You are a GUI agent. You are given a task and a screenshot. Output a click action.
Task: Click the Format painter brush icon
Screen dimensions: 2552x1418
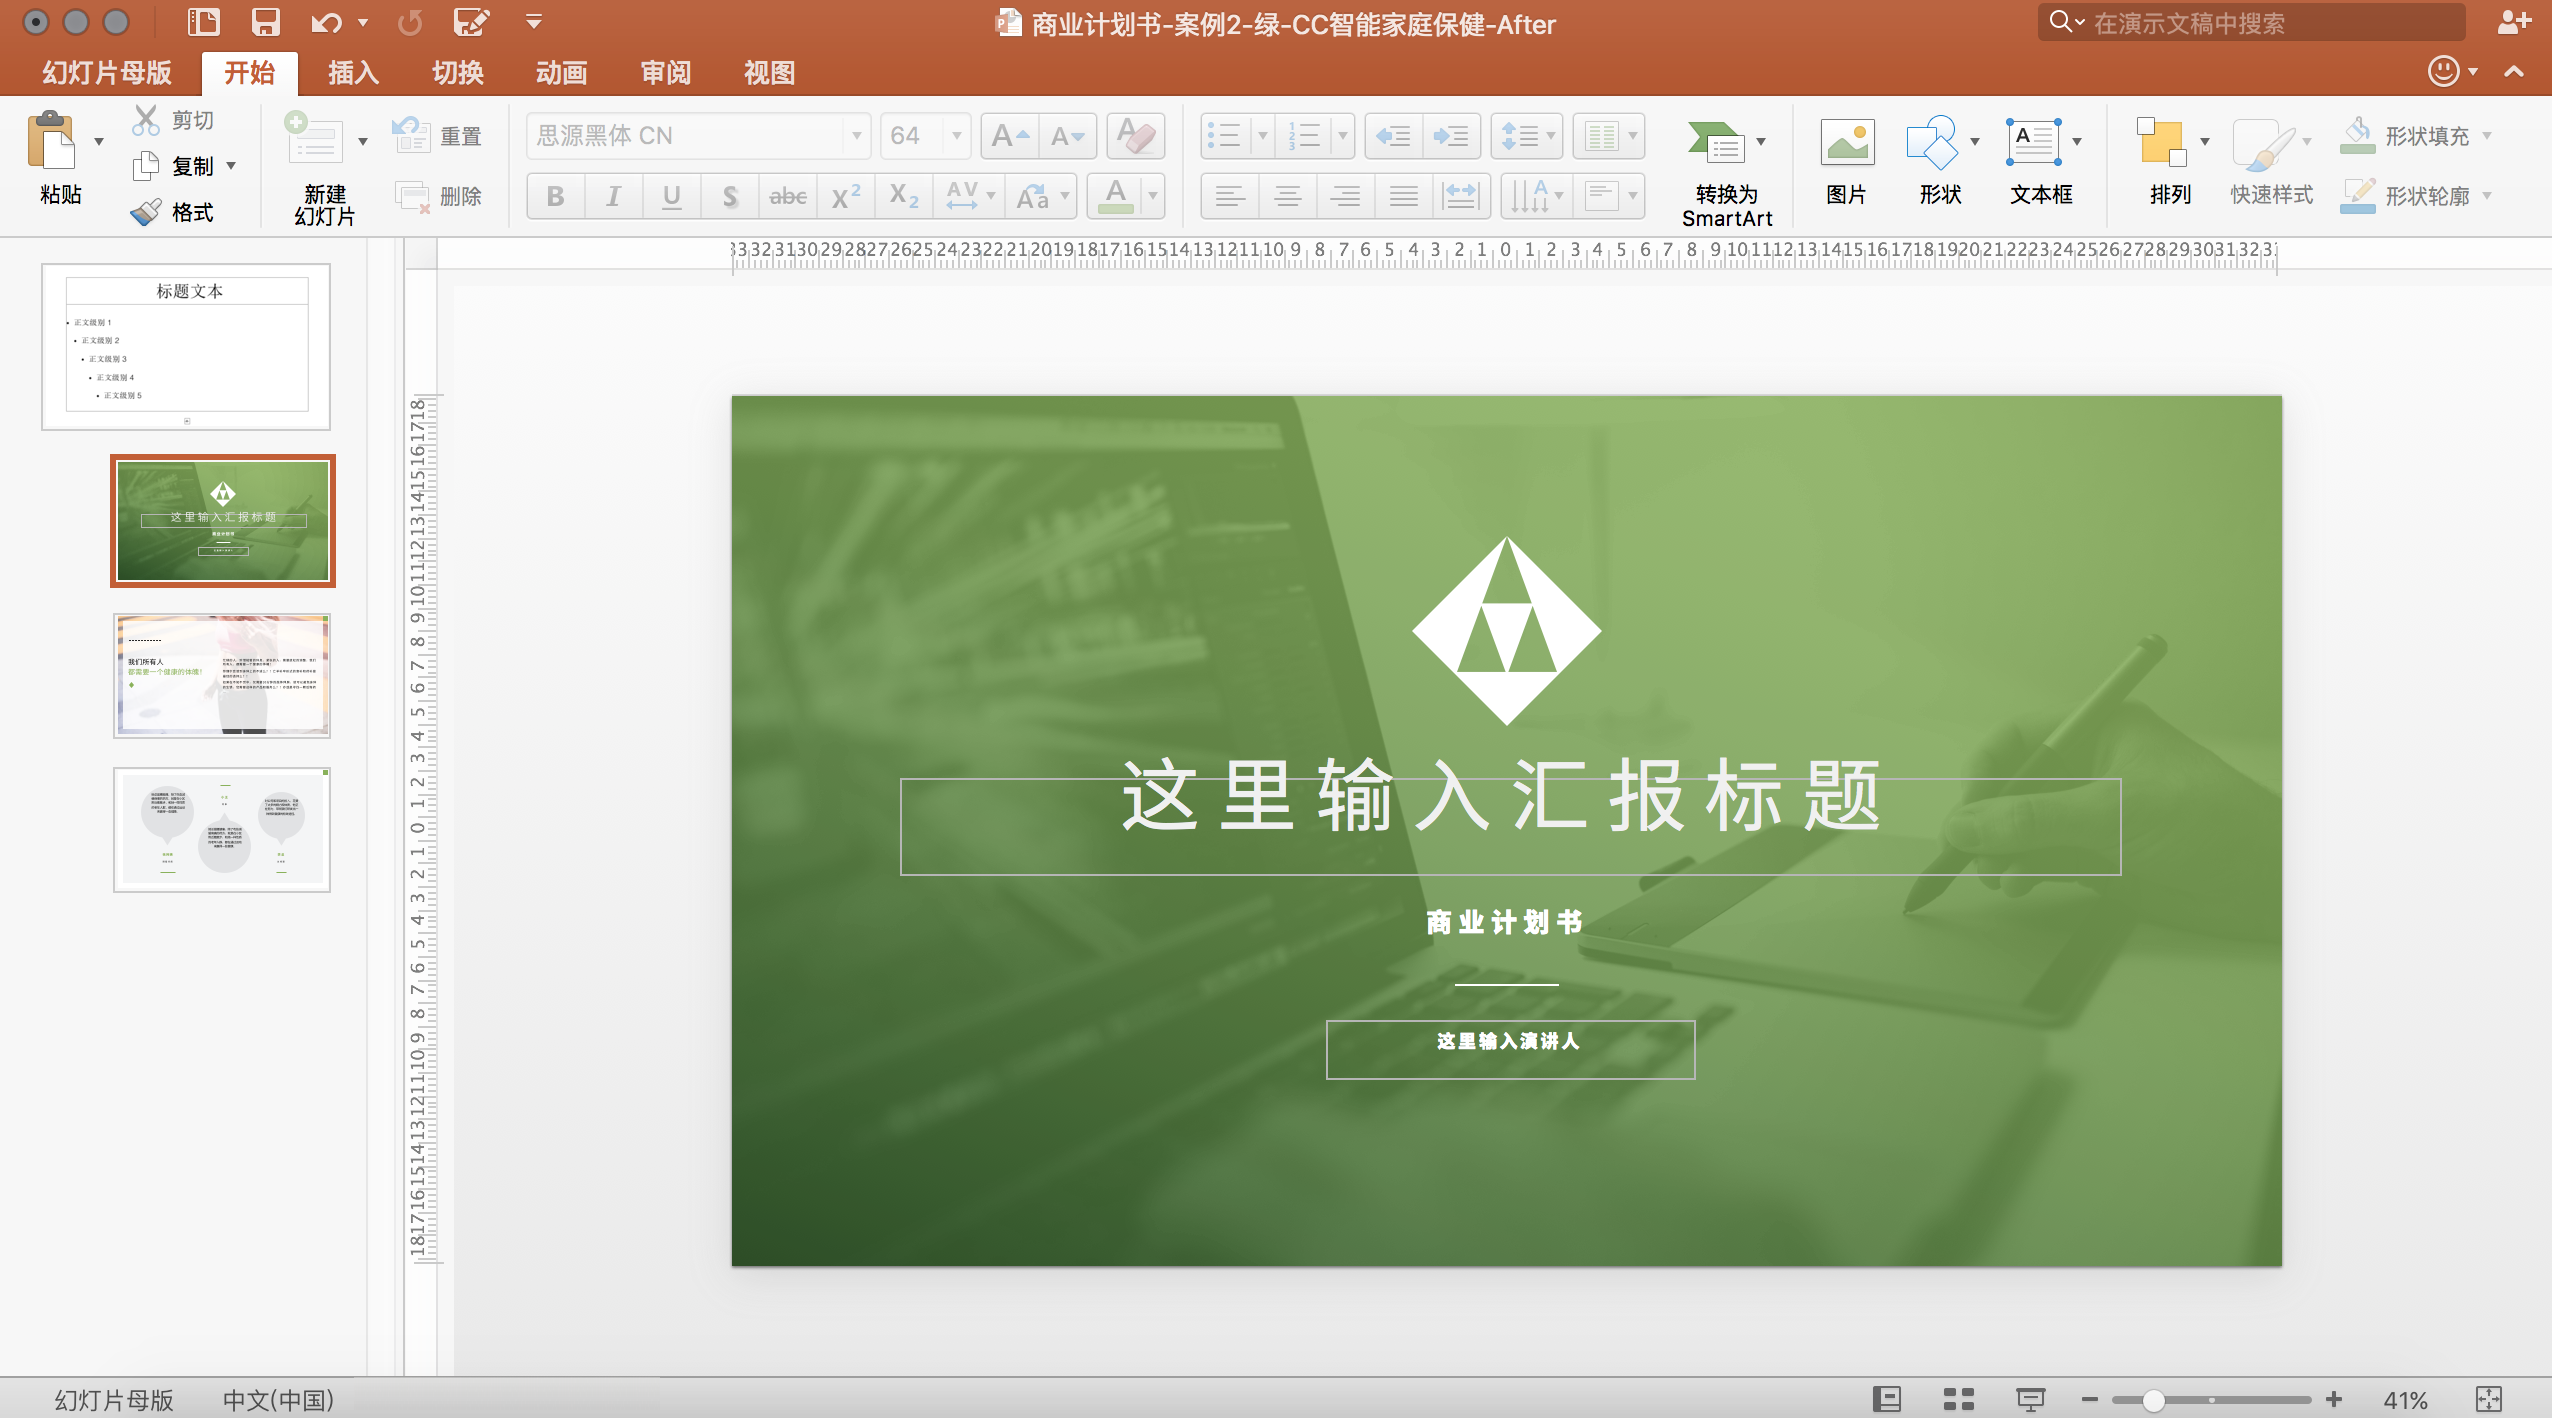coord(146,212)
